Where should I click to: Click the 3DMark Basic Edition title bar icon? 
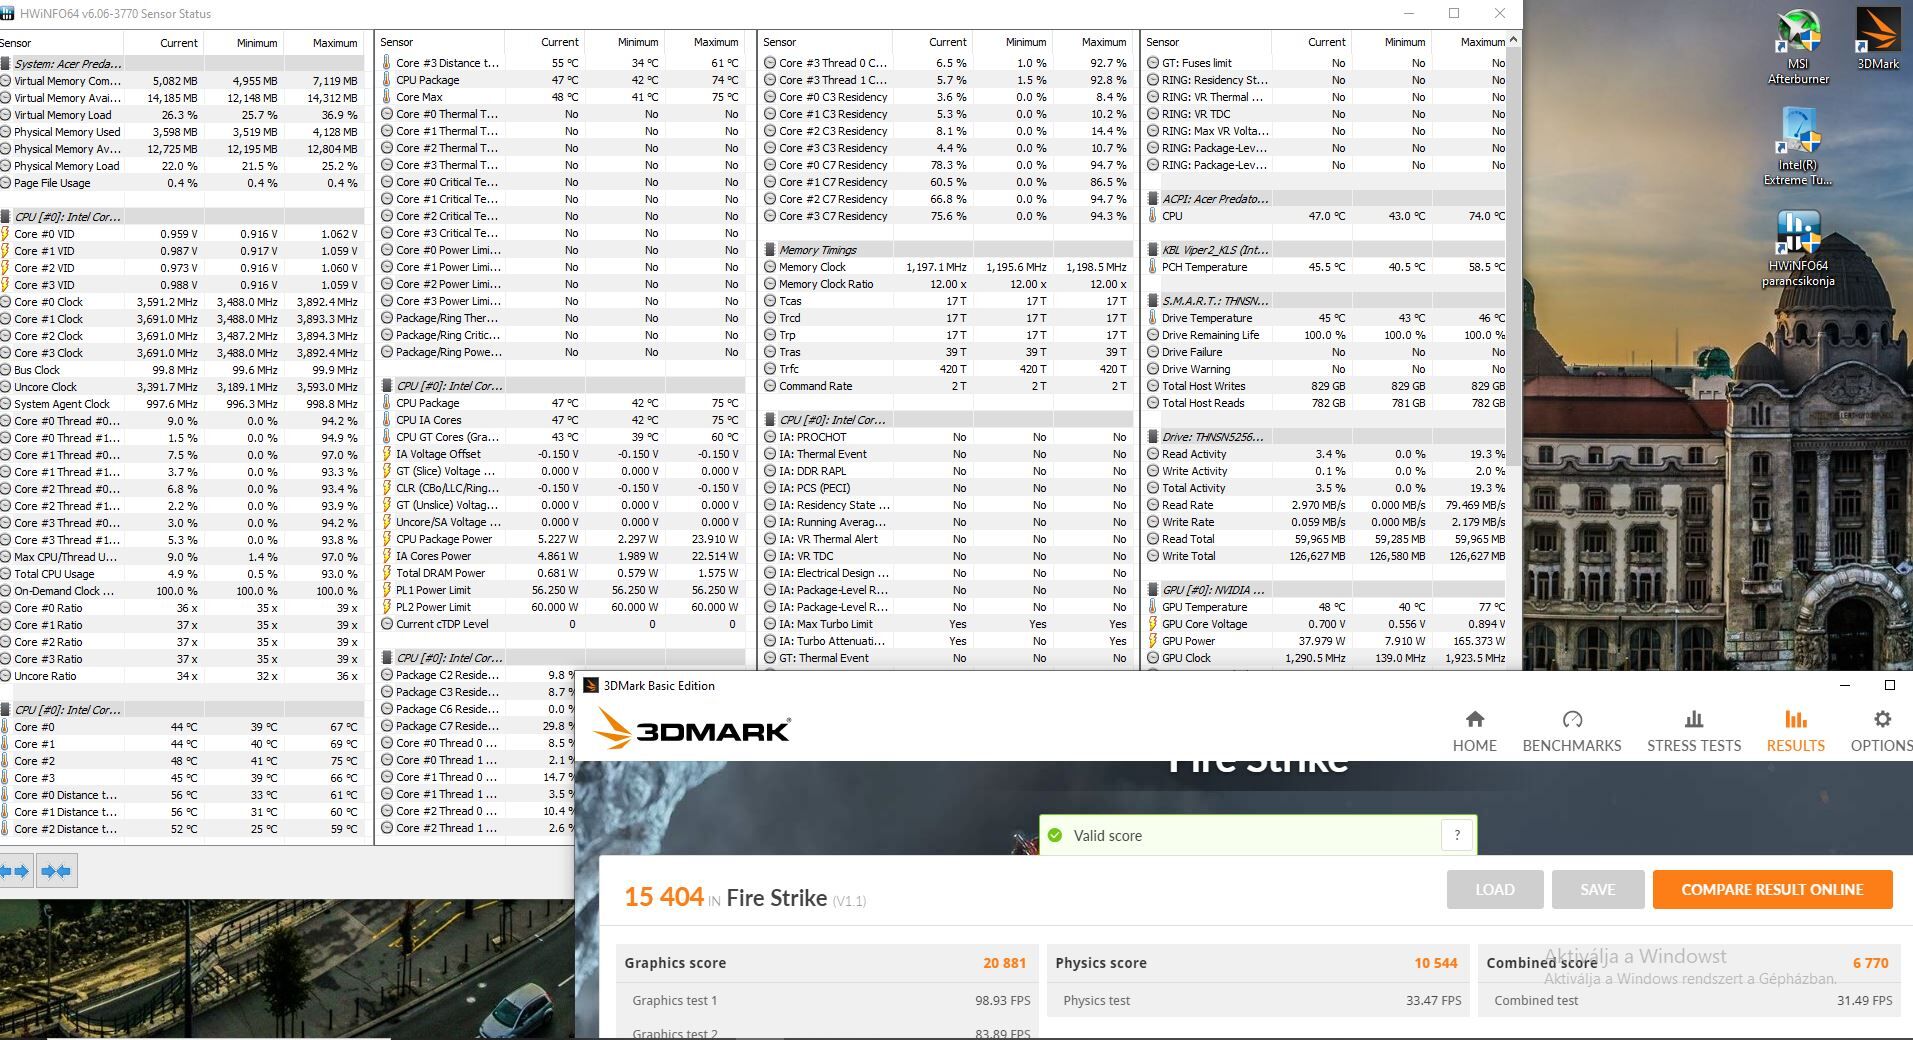click(x=591, y=685)
